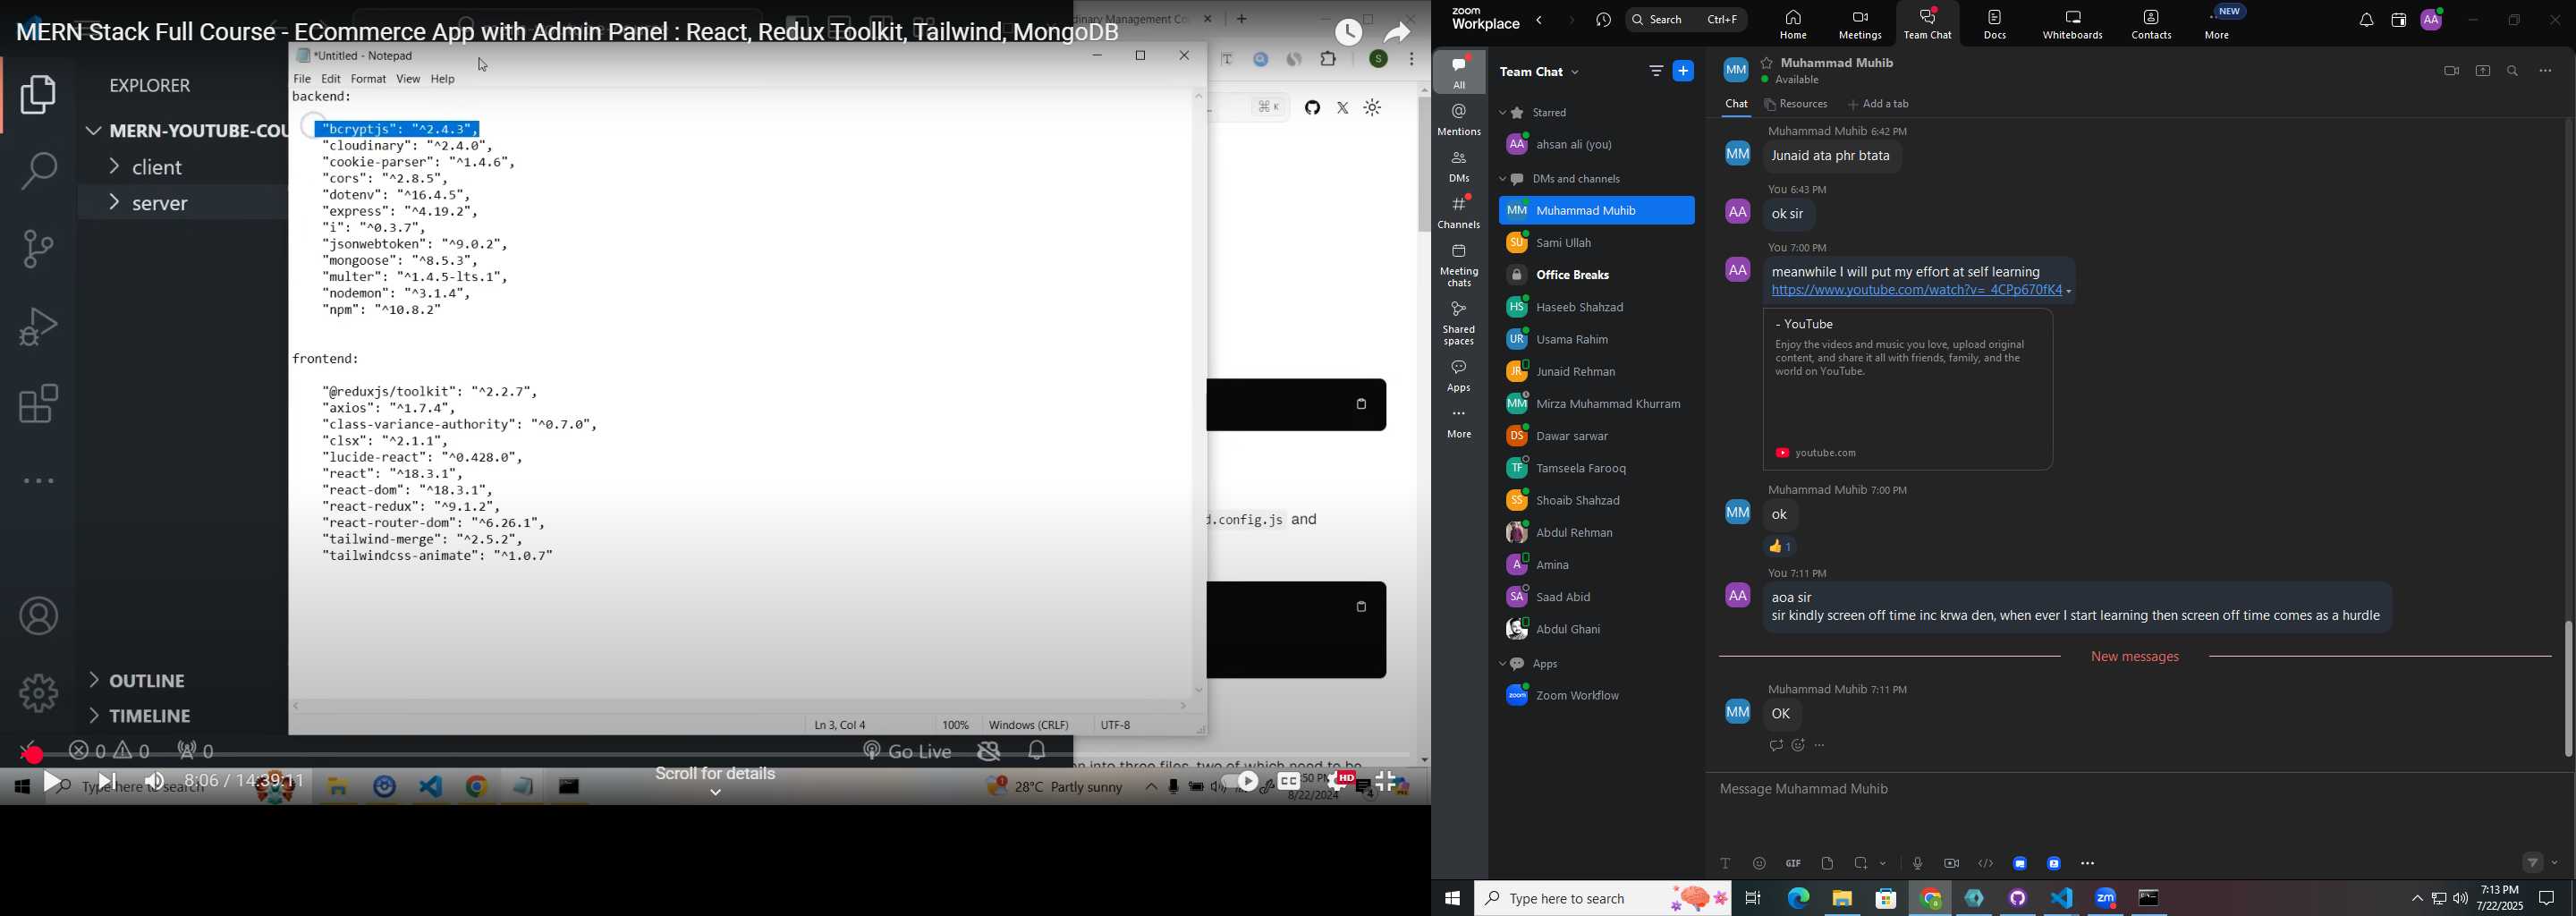Image resolution: width=2576 pixels, height=916 pixels.
Task: Click Go Live in VS Code status bar
Action: 907,751
